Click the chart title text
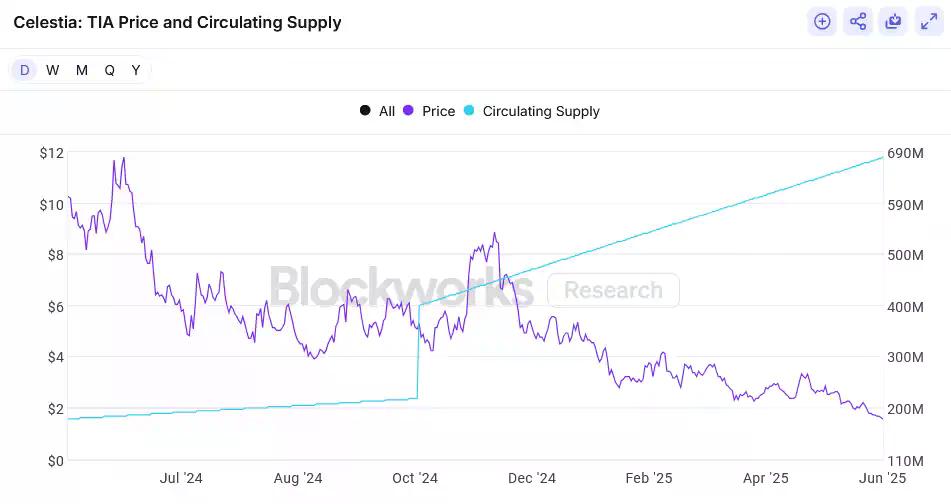This screenshot has height=504, width=951. coord(177,22)
